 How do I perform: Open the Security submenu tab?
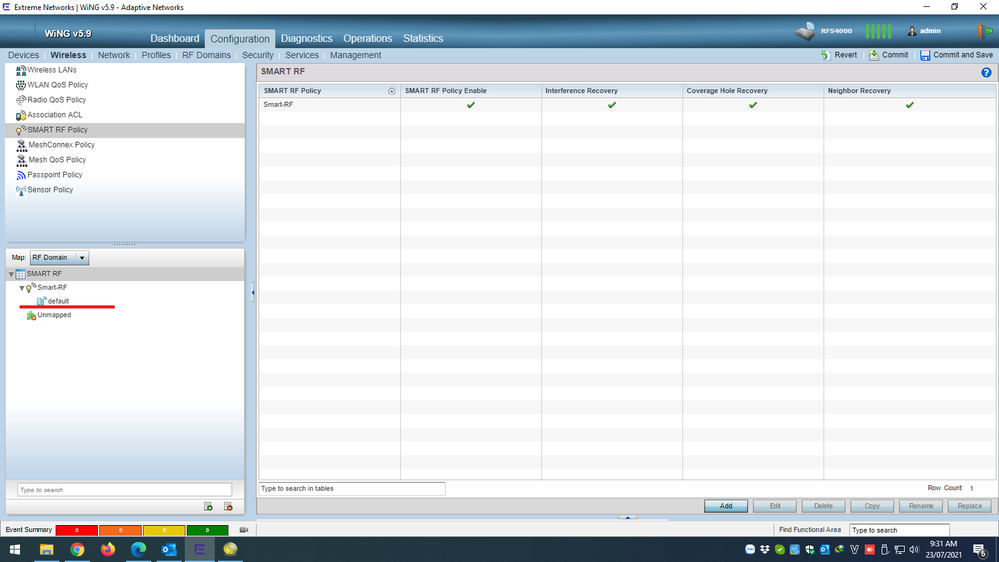257,55
